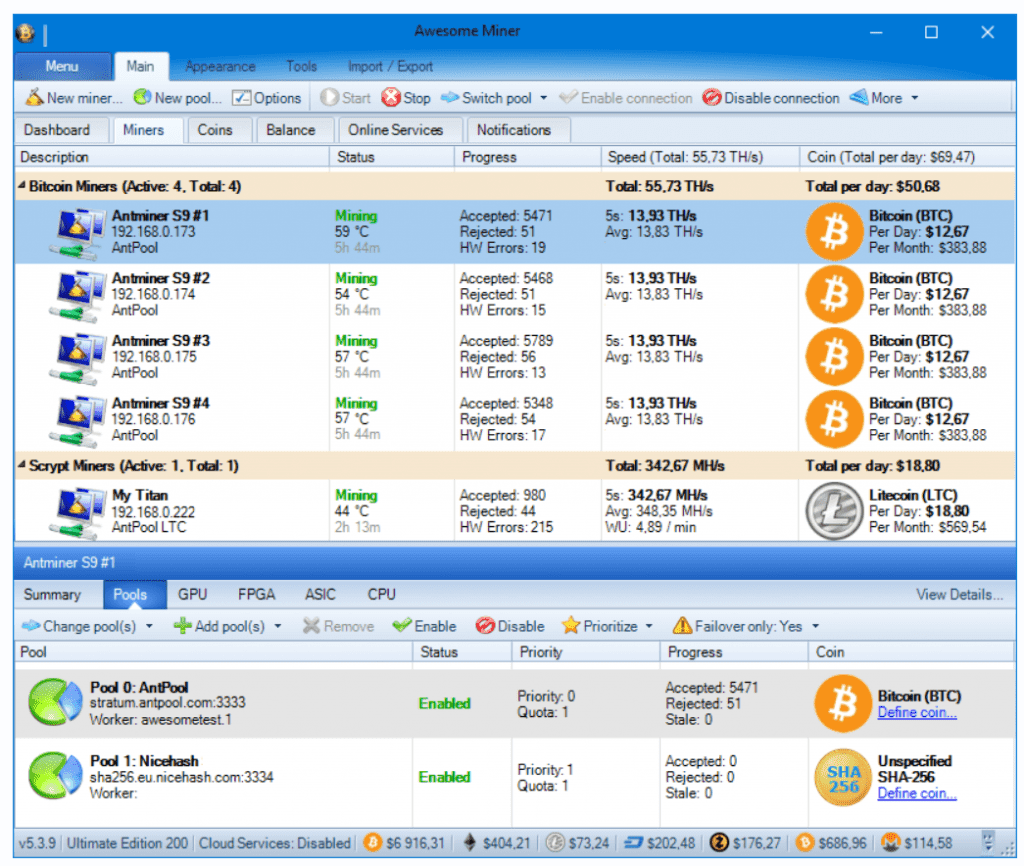
Task: Sort by the Status column header in miners list
Action: [391, 157]
